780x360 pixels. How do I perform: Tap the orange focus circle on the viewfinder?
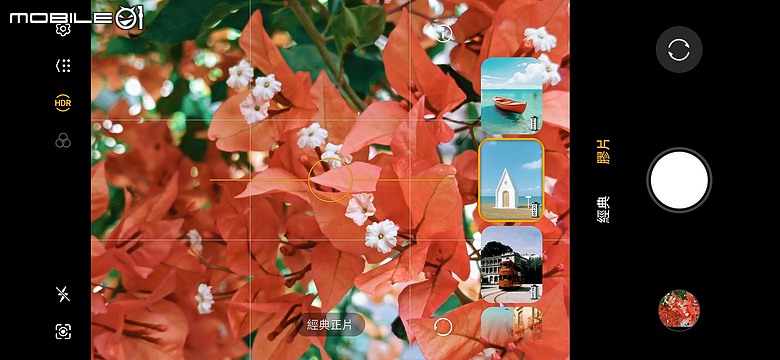pos(330,180)
